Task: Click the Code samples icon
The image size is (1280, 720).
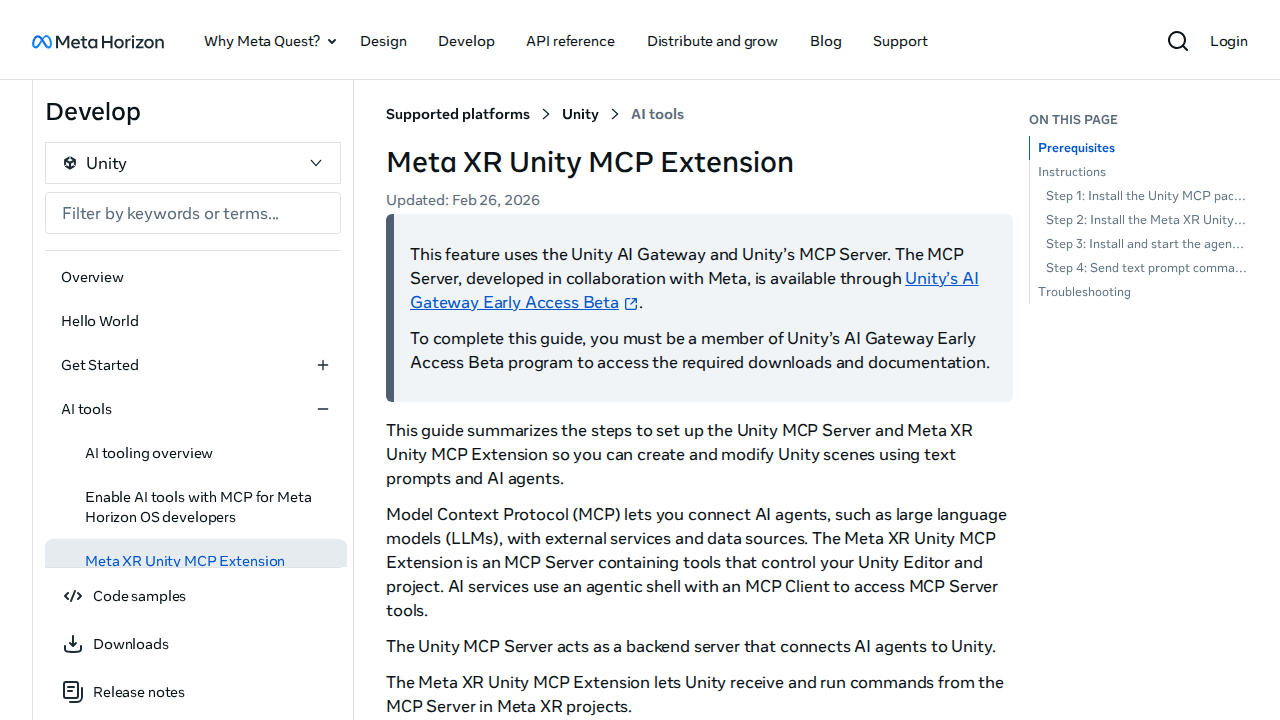Action: coord(73,596)
